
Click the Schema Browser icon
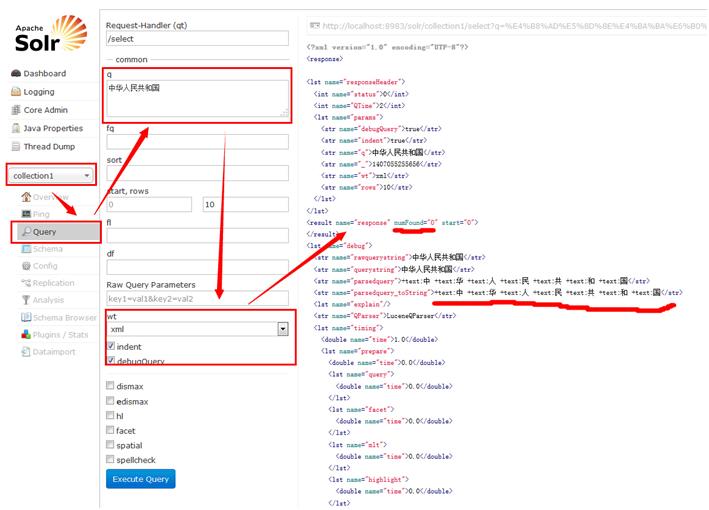26,317
